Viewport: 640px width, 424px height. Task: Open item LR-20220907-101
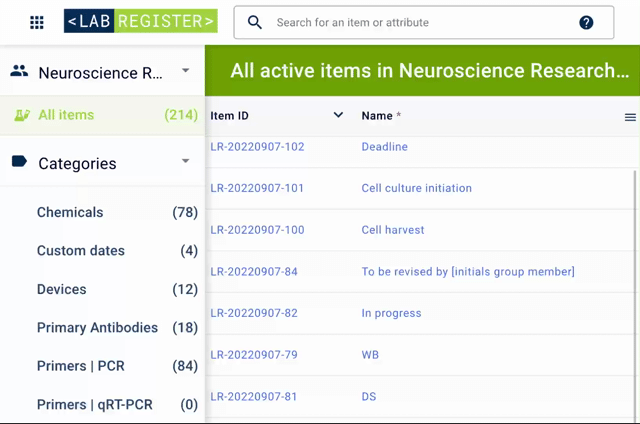pyautogui.click(x=257, y=188)
